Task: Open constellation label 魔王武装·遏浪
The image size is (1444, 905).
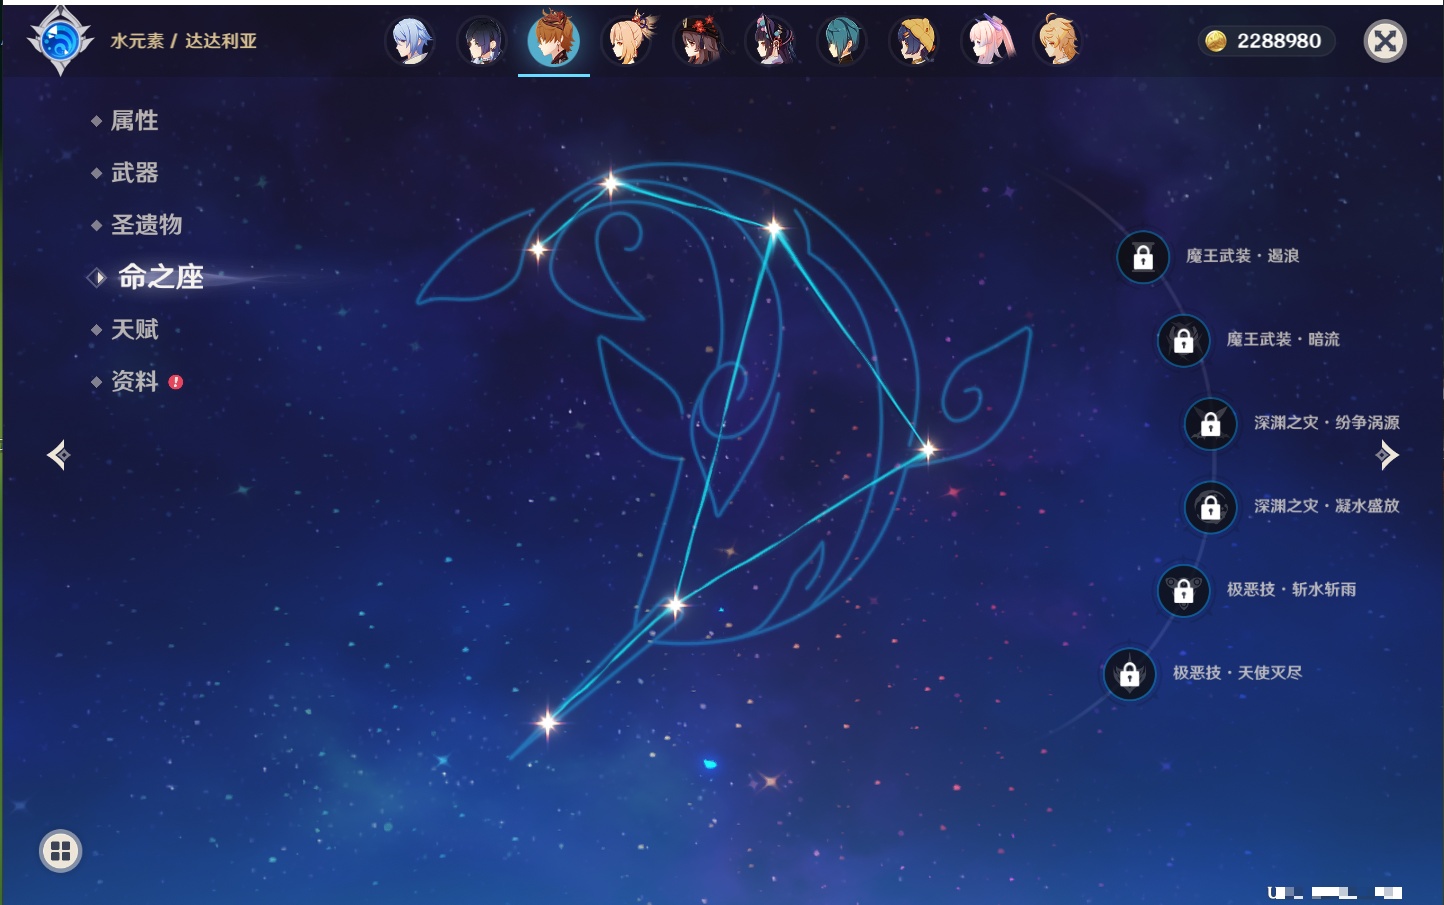Action: pyautogui.click(x=1242, y=256)
